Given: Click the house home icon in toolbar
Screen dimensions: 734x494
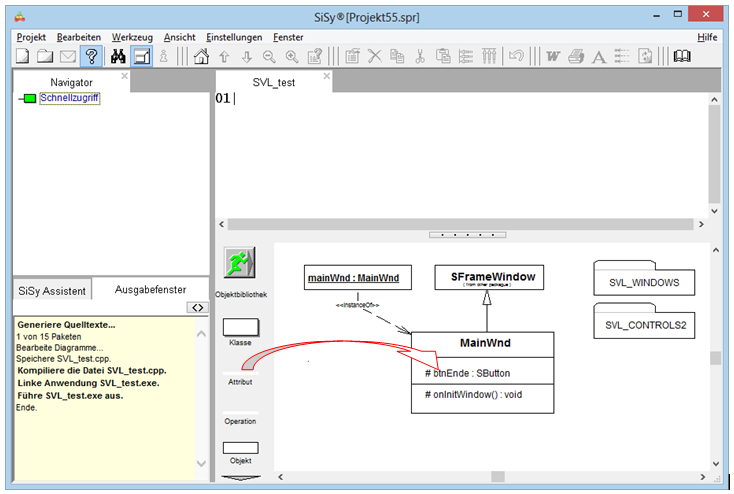Looking at the screenshot, I should (201, 57).
